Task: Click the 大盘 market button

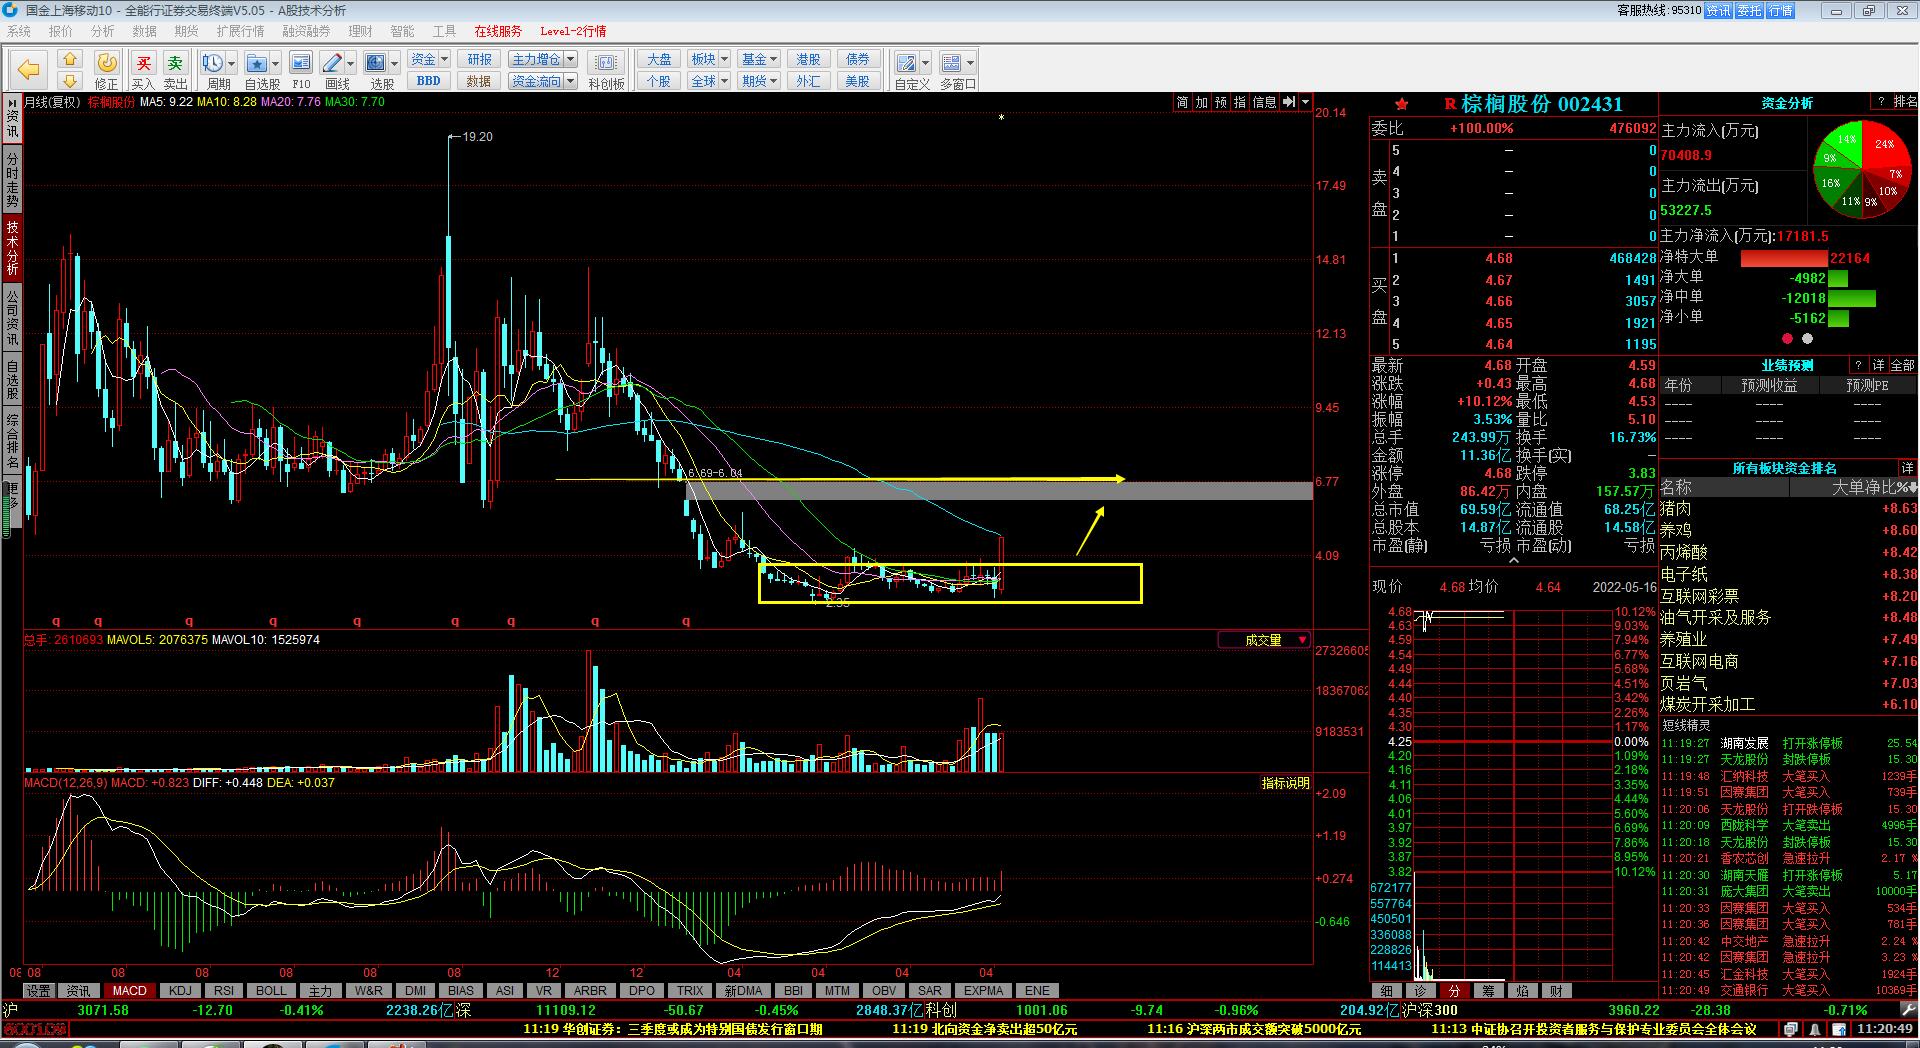Action: click(659, 59)
